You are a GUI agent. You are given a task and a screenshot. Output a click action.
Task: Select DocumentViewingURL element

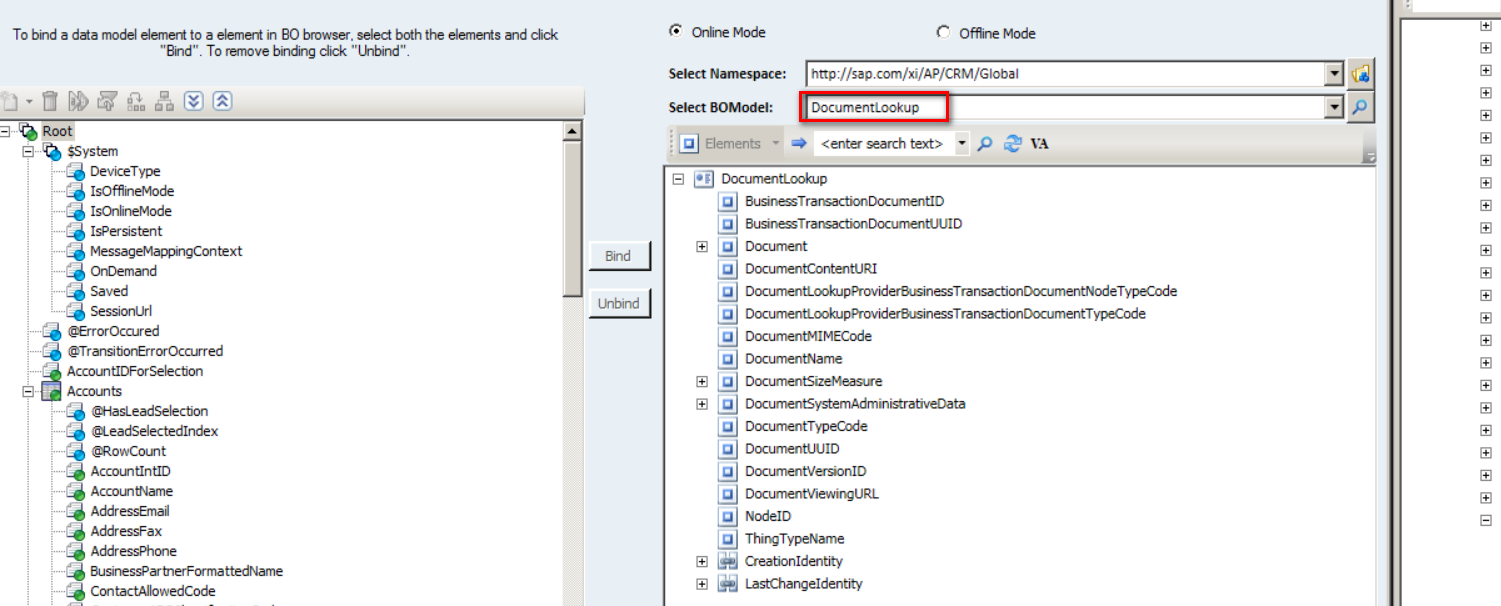(x=812, y=494)
